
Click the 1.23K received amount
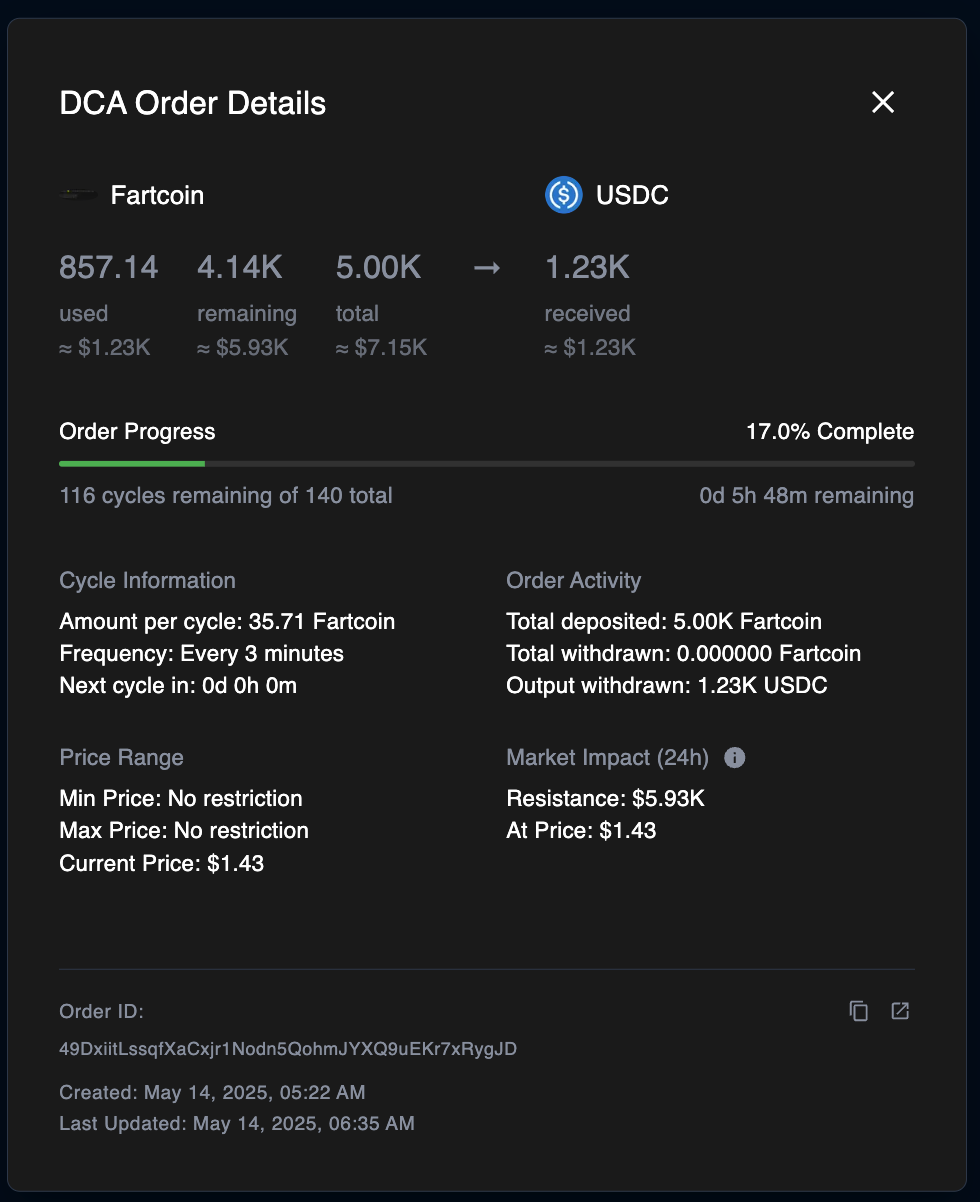[x=587, y=268]
